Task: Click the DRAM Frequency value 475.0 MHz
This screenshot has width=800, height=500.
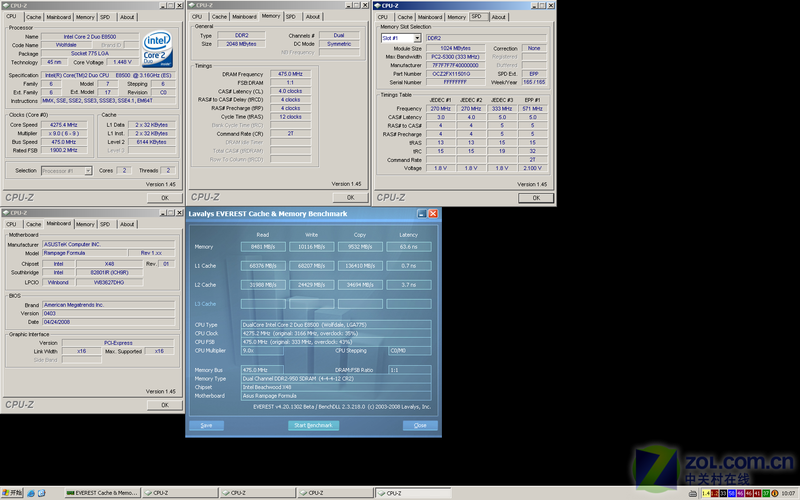Action: pos(290,74)
